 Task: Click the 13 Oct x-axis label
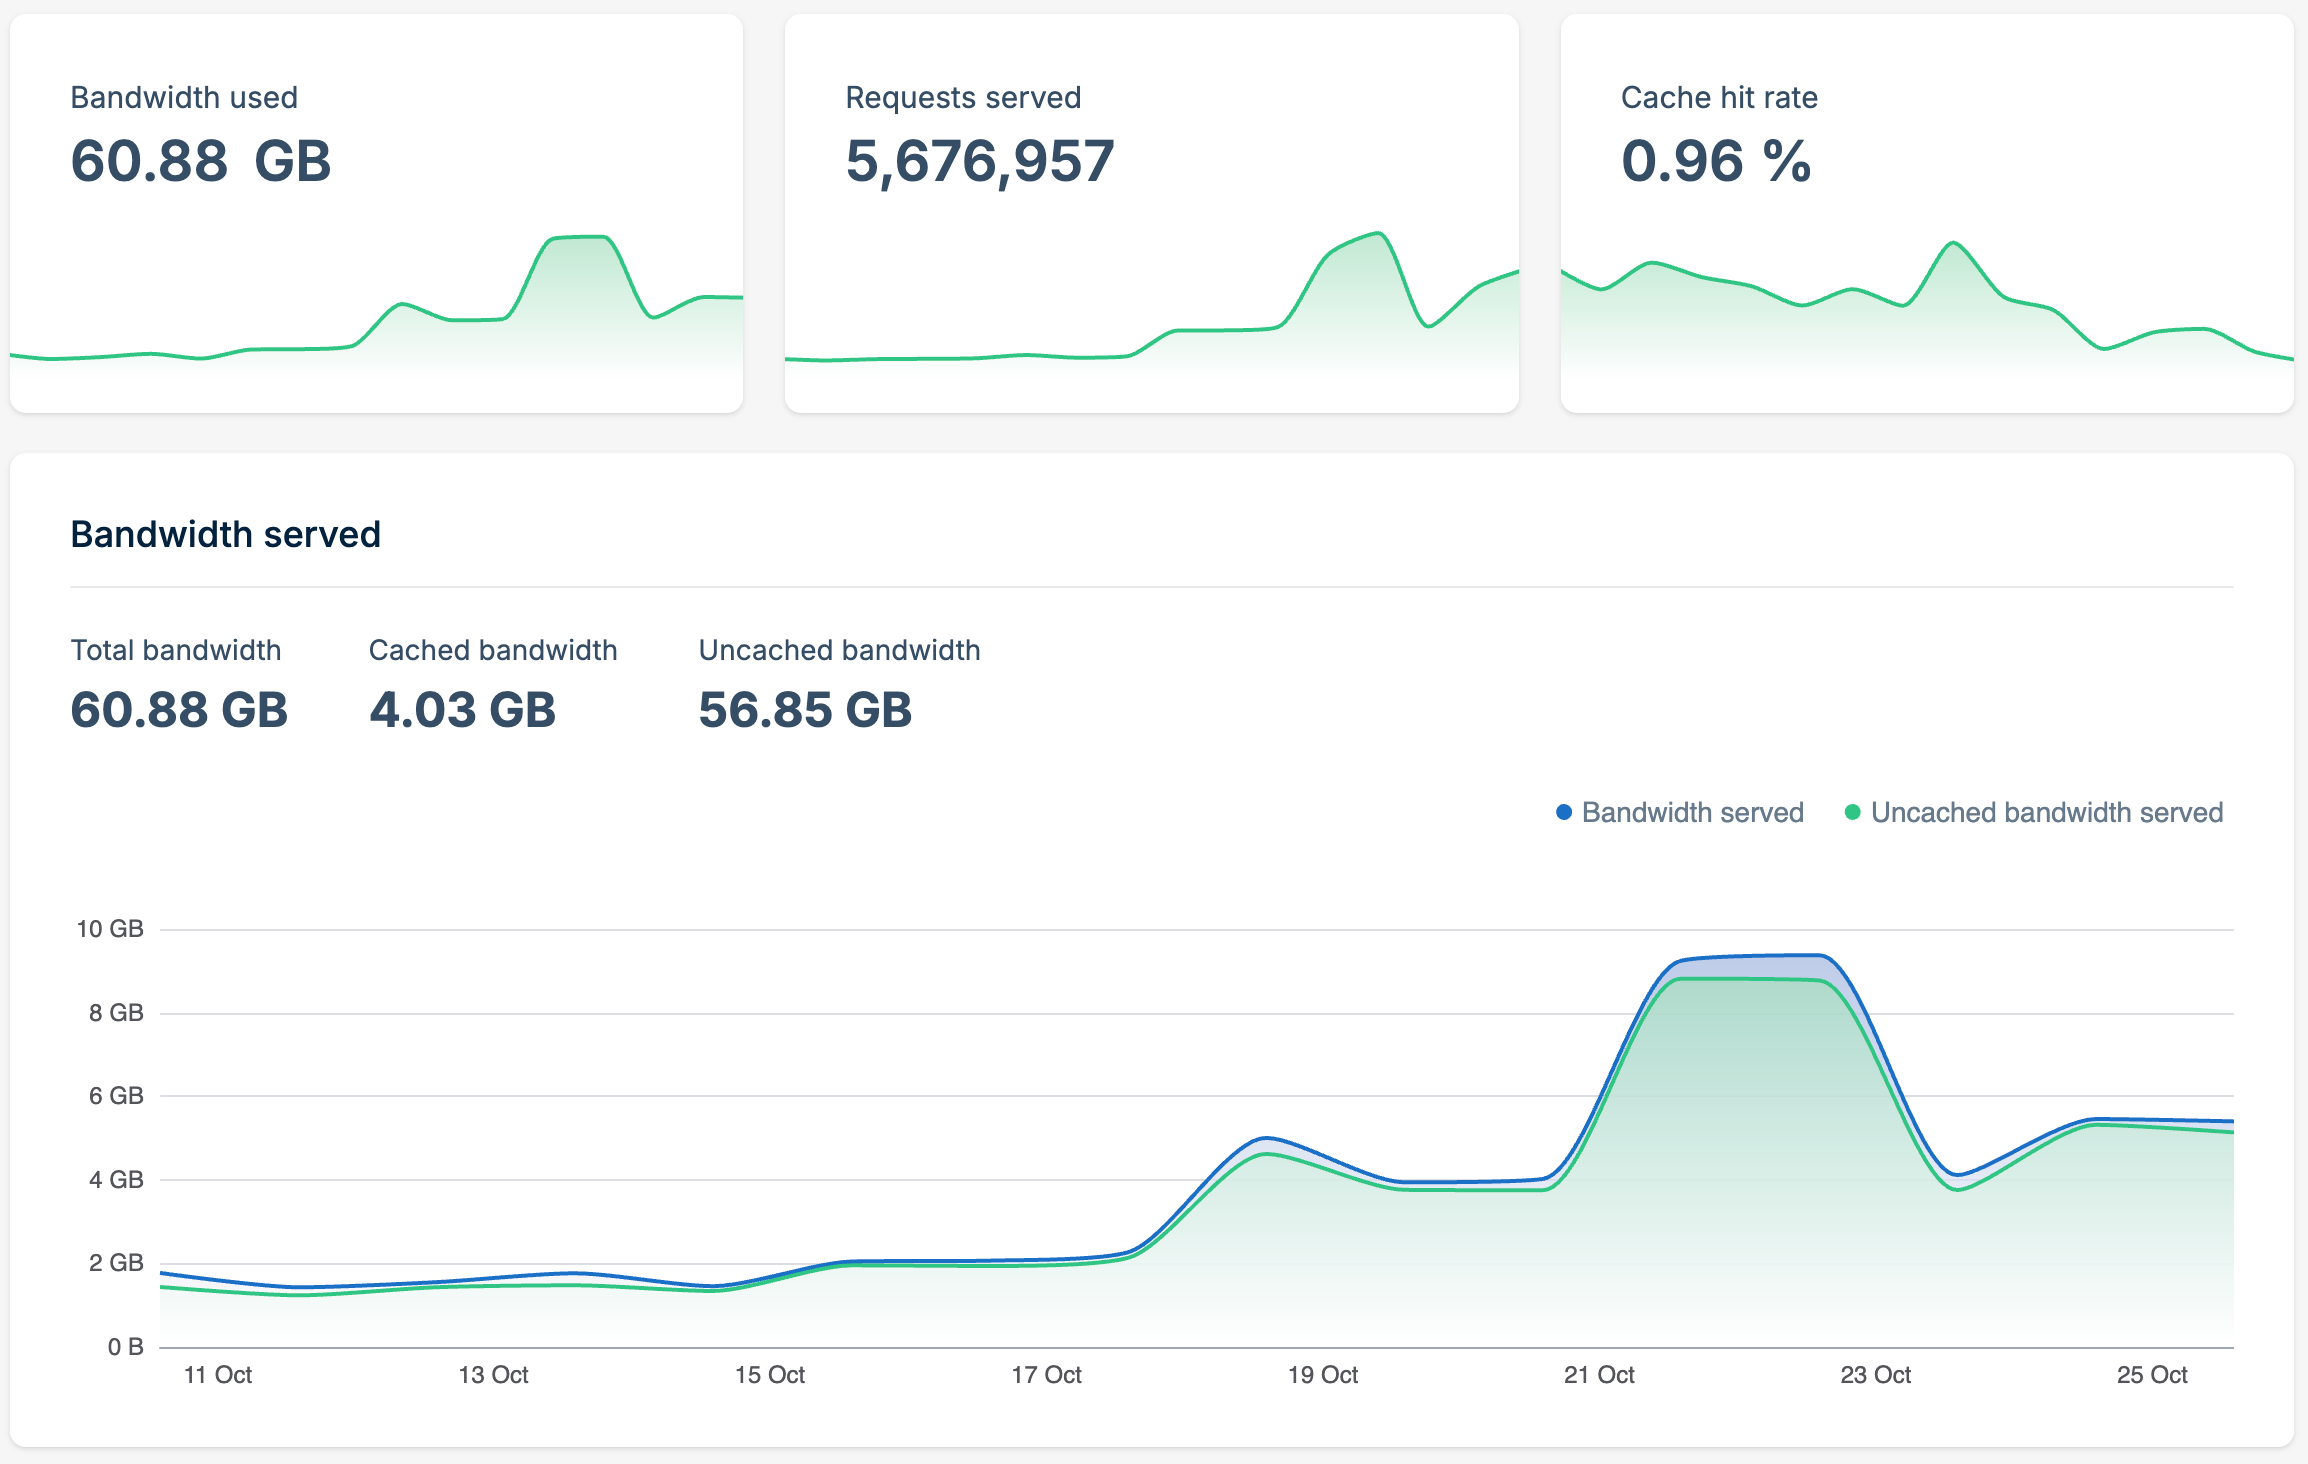493,1375
